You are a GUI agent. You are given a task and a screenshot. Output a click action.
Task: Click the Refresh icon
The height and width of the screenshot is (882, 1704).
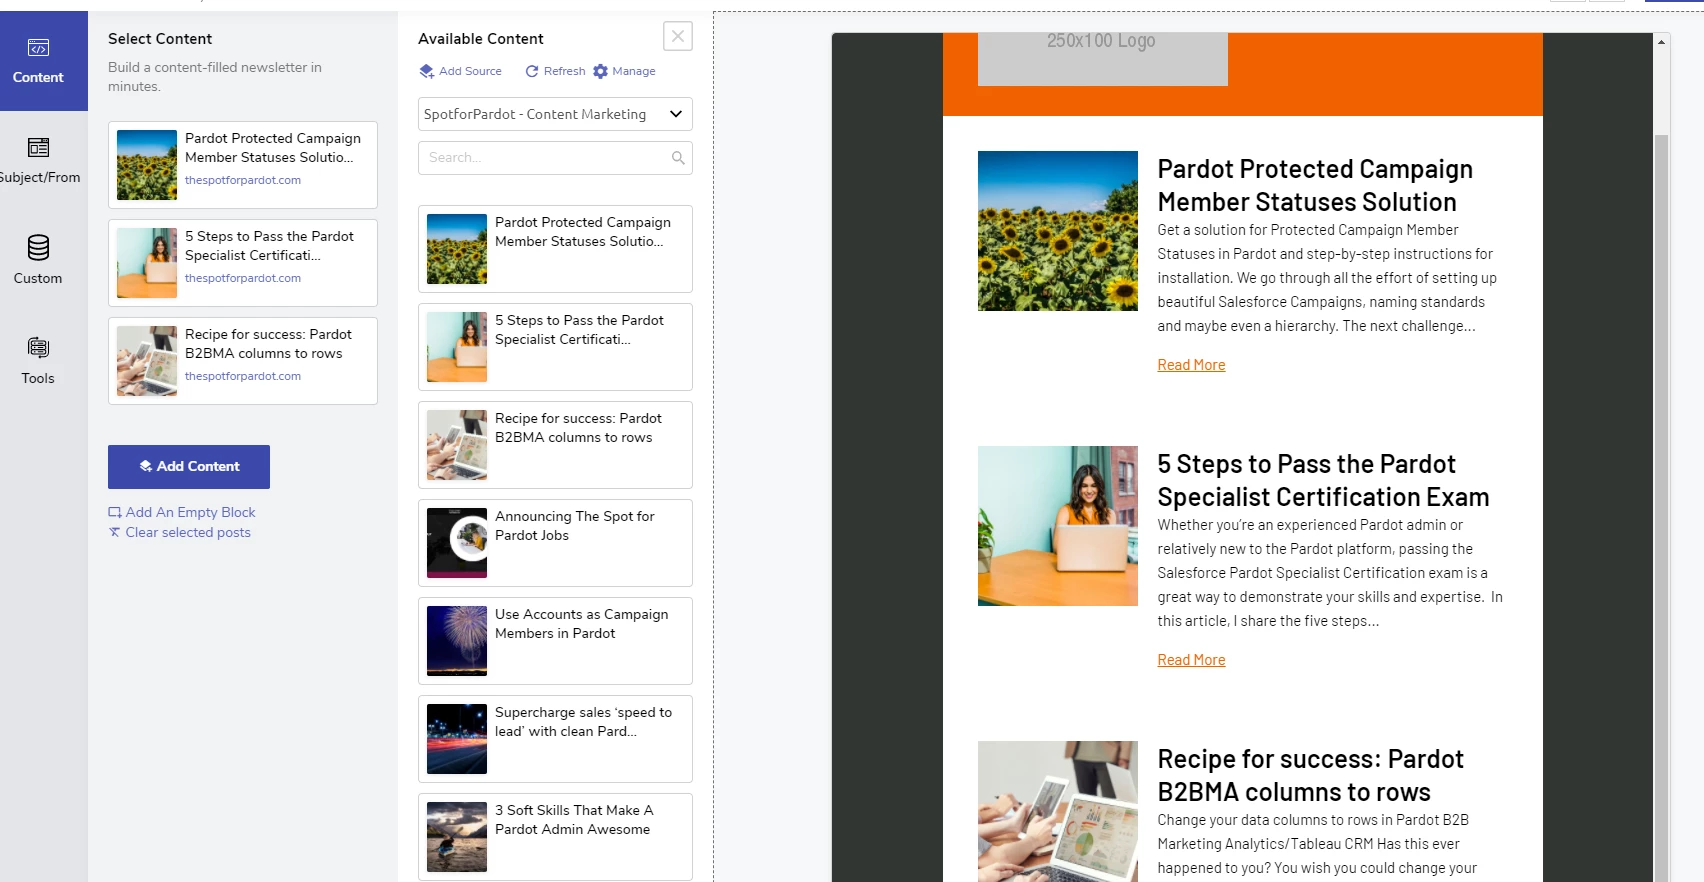532,71
